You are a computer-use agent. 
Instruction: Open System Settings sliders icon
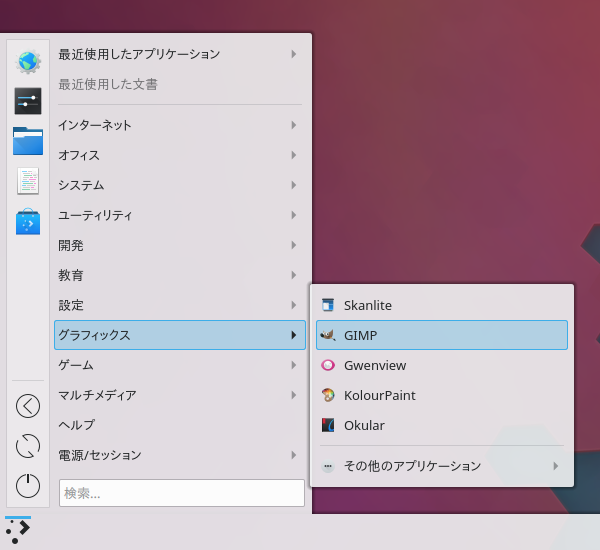28,101
